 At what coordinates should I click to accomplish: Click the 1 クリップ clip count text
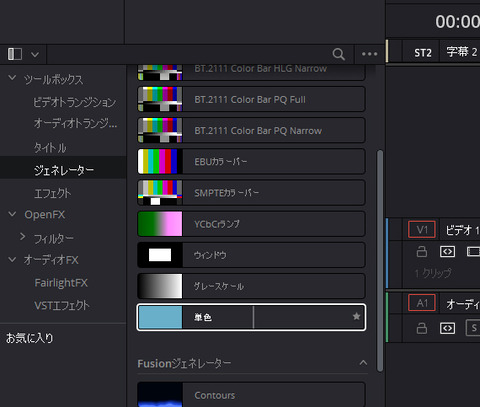point(433,273)
